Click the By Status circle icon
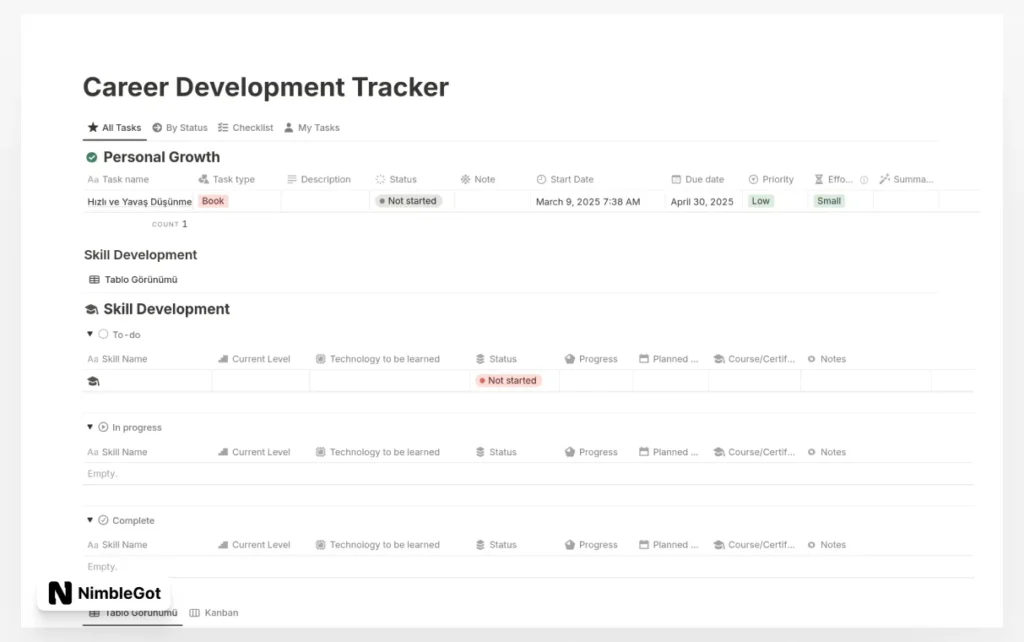The width and height of the screenshot is (1024, 642). click(x=157, y=127)
